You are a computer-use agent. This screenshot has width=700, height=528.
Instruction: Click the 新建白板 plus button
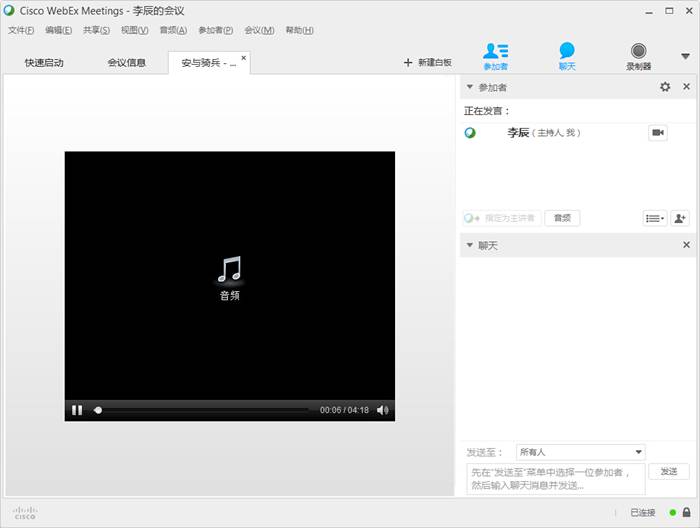(428, 62)
